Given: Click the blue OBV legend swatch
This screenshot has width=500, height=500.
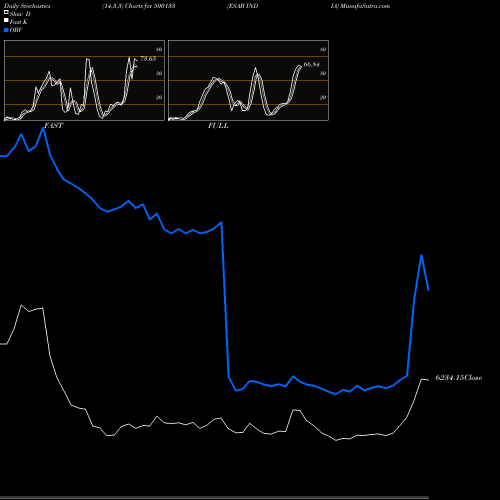Looking at the screenshot, I should (6, 30).
